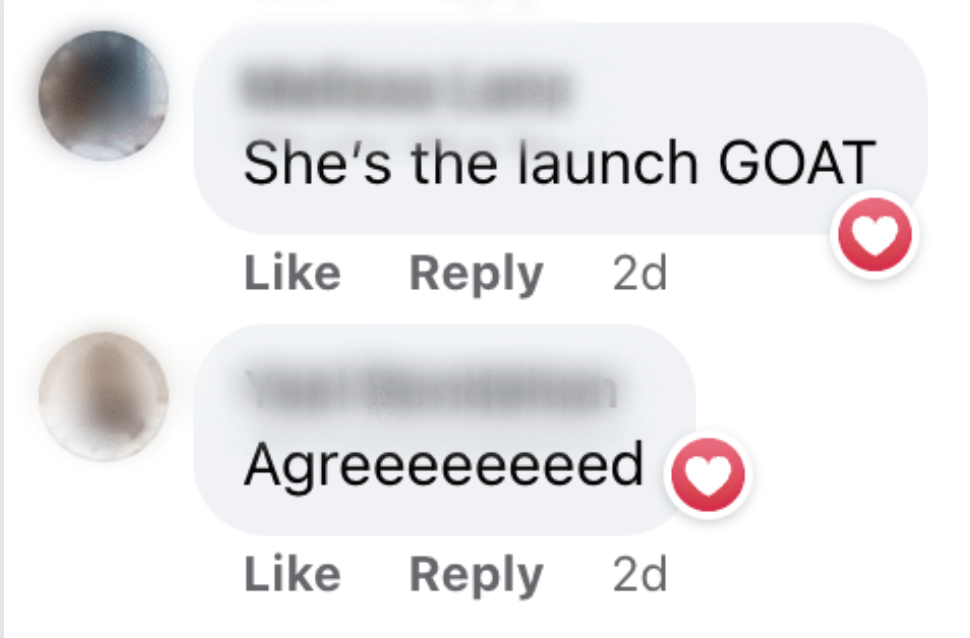This screenshot has width=970, height=638.
Task: Click the heart reaction on the GOAT comment
Action: (x=875, y=235)
